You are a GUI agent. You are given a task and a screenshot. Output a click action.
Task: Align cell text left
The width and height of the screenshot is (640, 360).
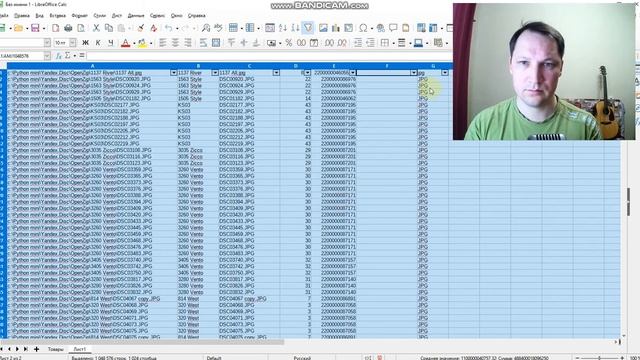pyautogui.click(x=162, y=42)
